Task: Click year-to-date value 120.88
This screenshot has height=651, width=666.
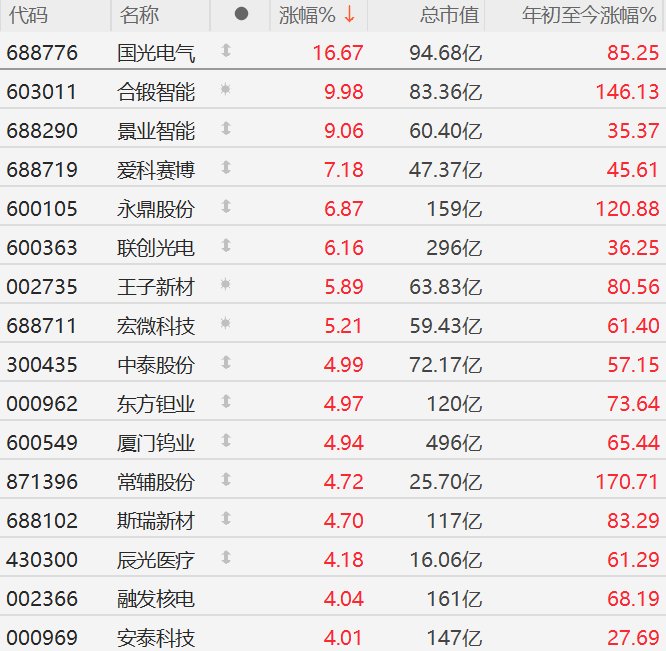Action: pos(627,209)
